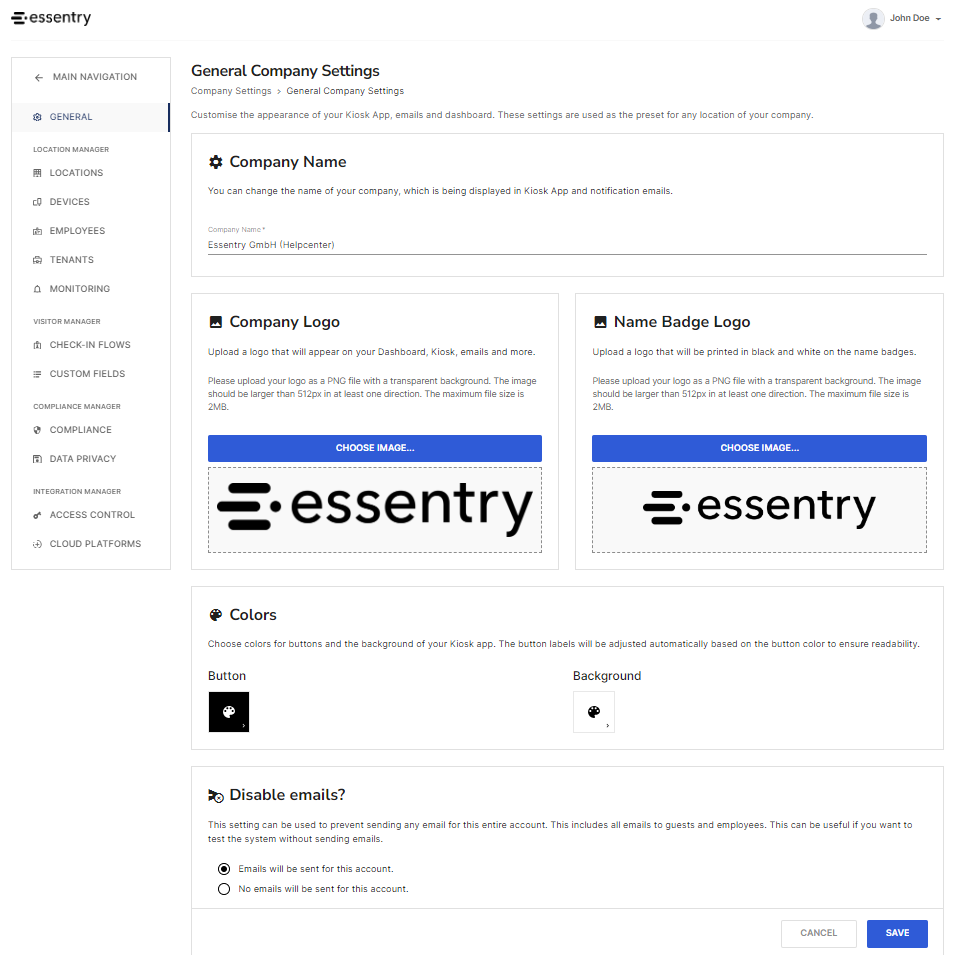Select 'No emails will be sent' radio option
Screen dimensions: 955x955
[224, 889]
